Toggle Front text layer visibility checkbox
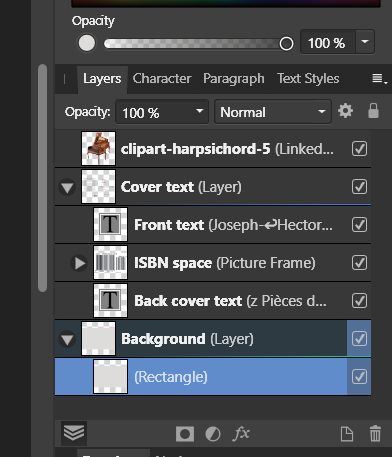Viewport: 392px width, 457px height. point(359,225)
